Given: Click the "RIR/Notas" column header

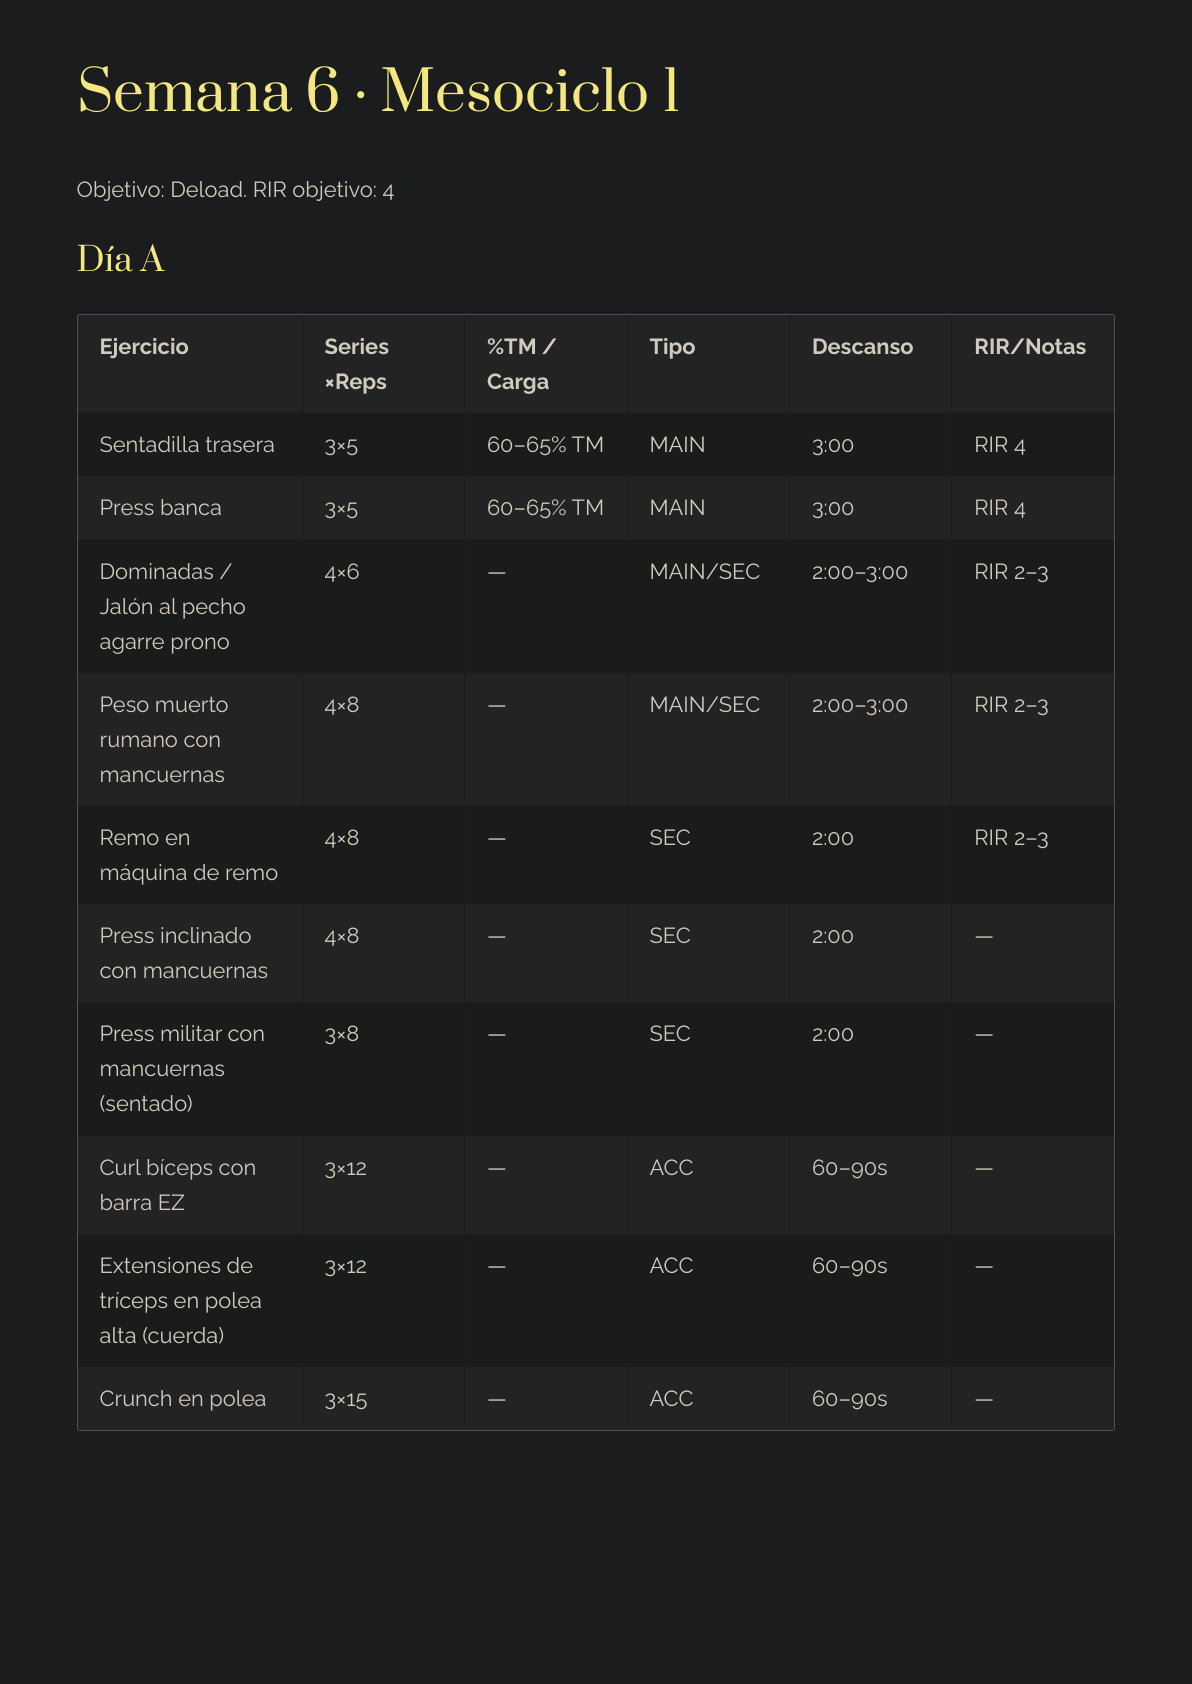Looking at the screenshot, I should pyautogui.click(x=1029, y=347).
